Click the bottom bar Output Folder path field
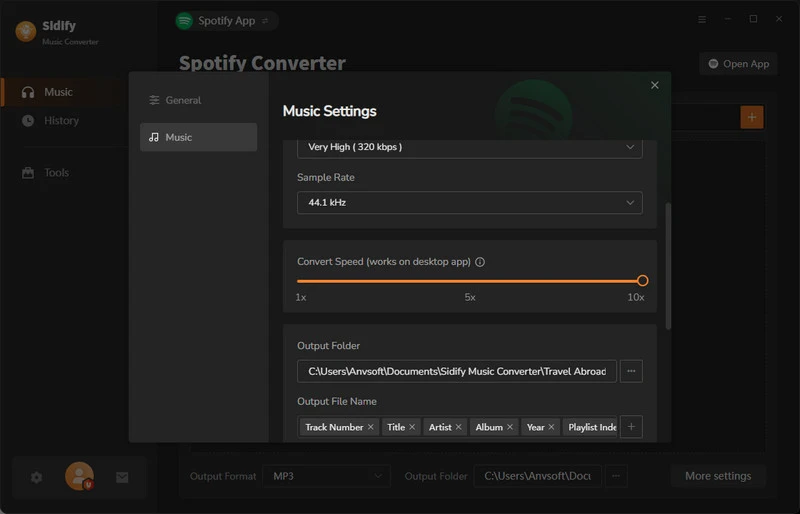Viewport: 800px width, 514px height. 537,476
